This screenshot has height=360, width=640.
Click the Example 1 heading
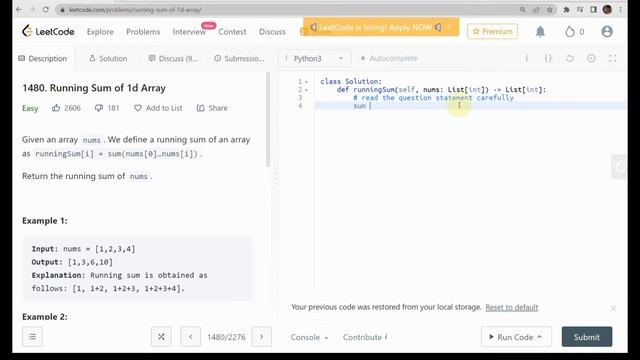coord(45,221)
